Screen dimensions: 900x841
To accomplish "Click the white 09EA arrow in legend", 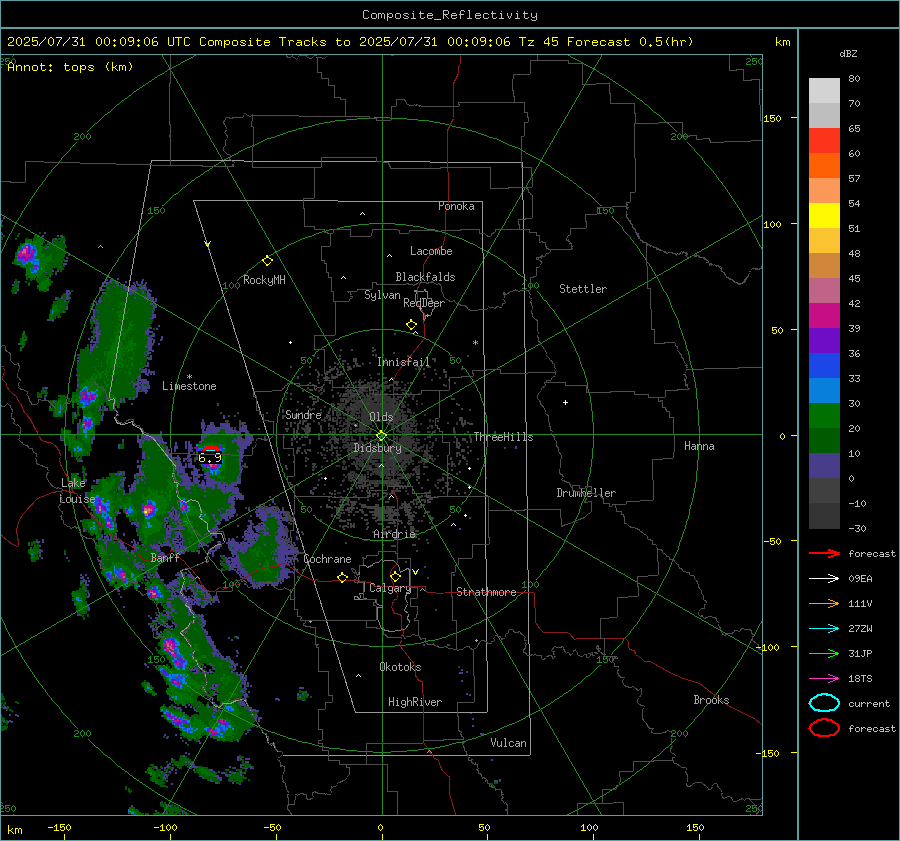I will click(824, 579).
